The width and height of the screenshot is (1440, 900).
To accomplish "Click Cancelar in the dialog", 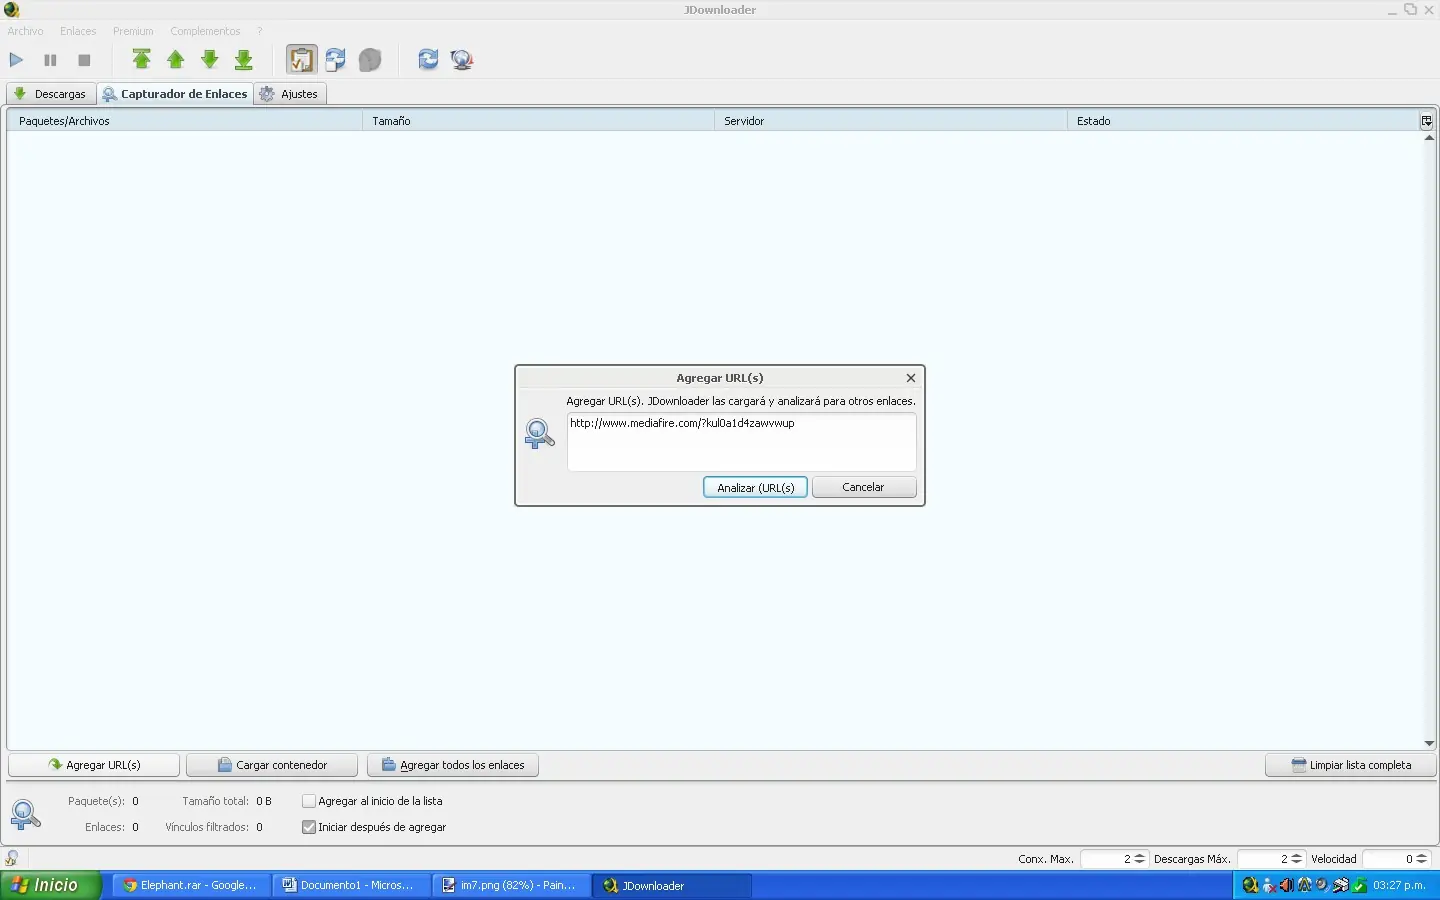I will tap(864, 487).
